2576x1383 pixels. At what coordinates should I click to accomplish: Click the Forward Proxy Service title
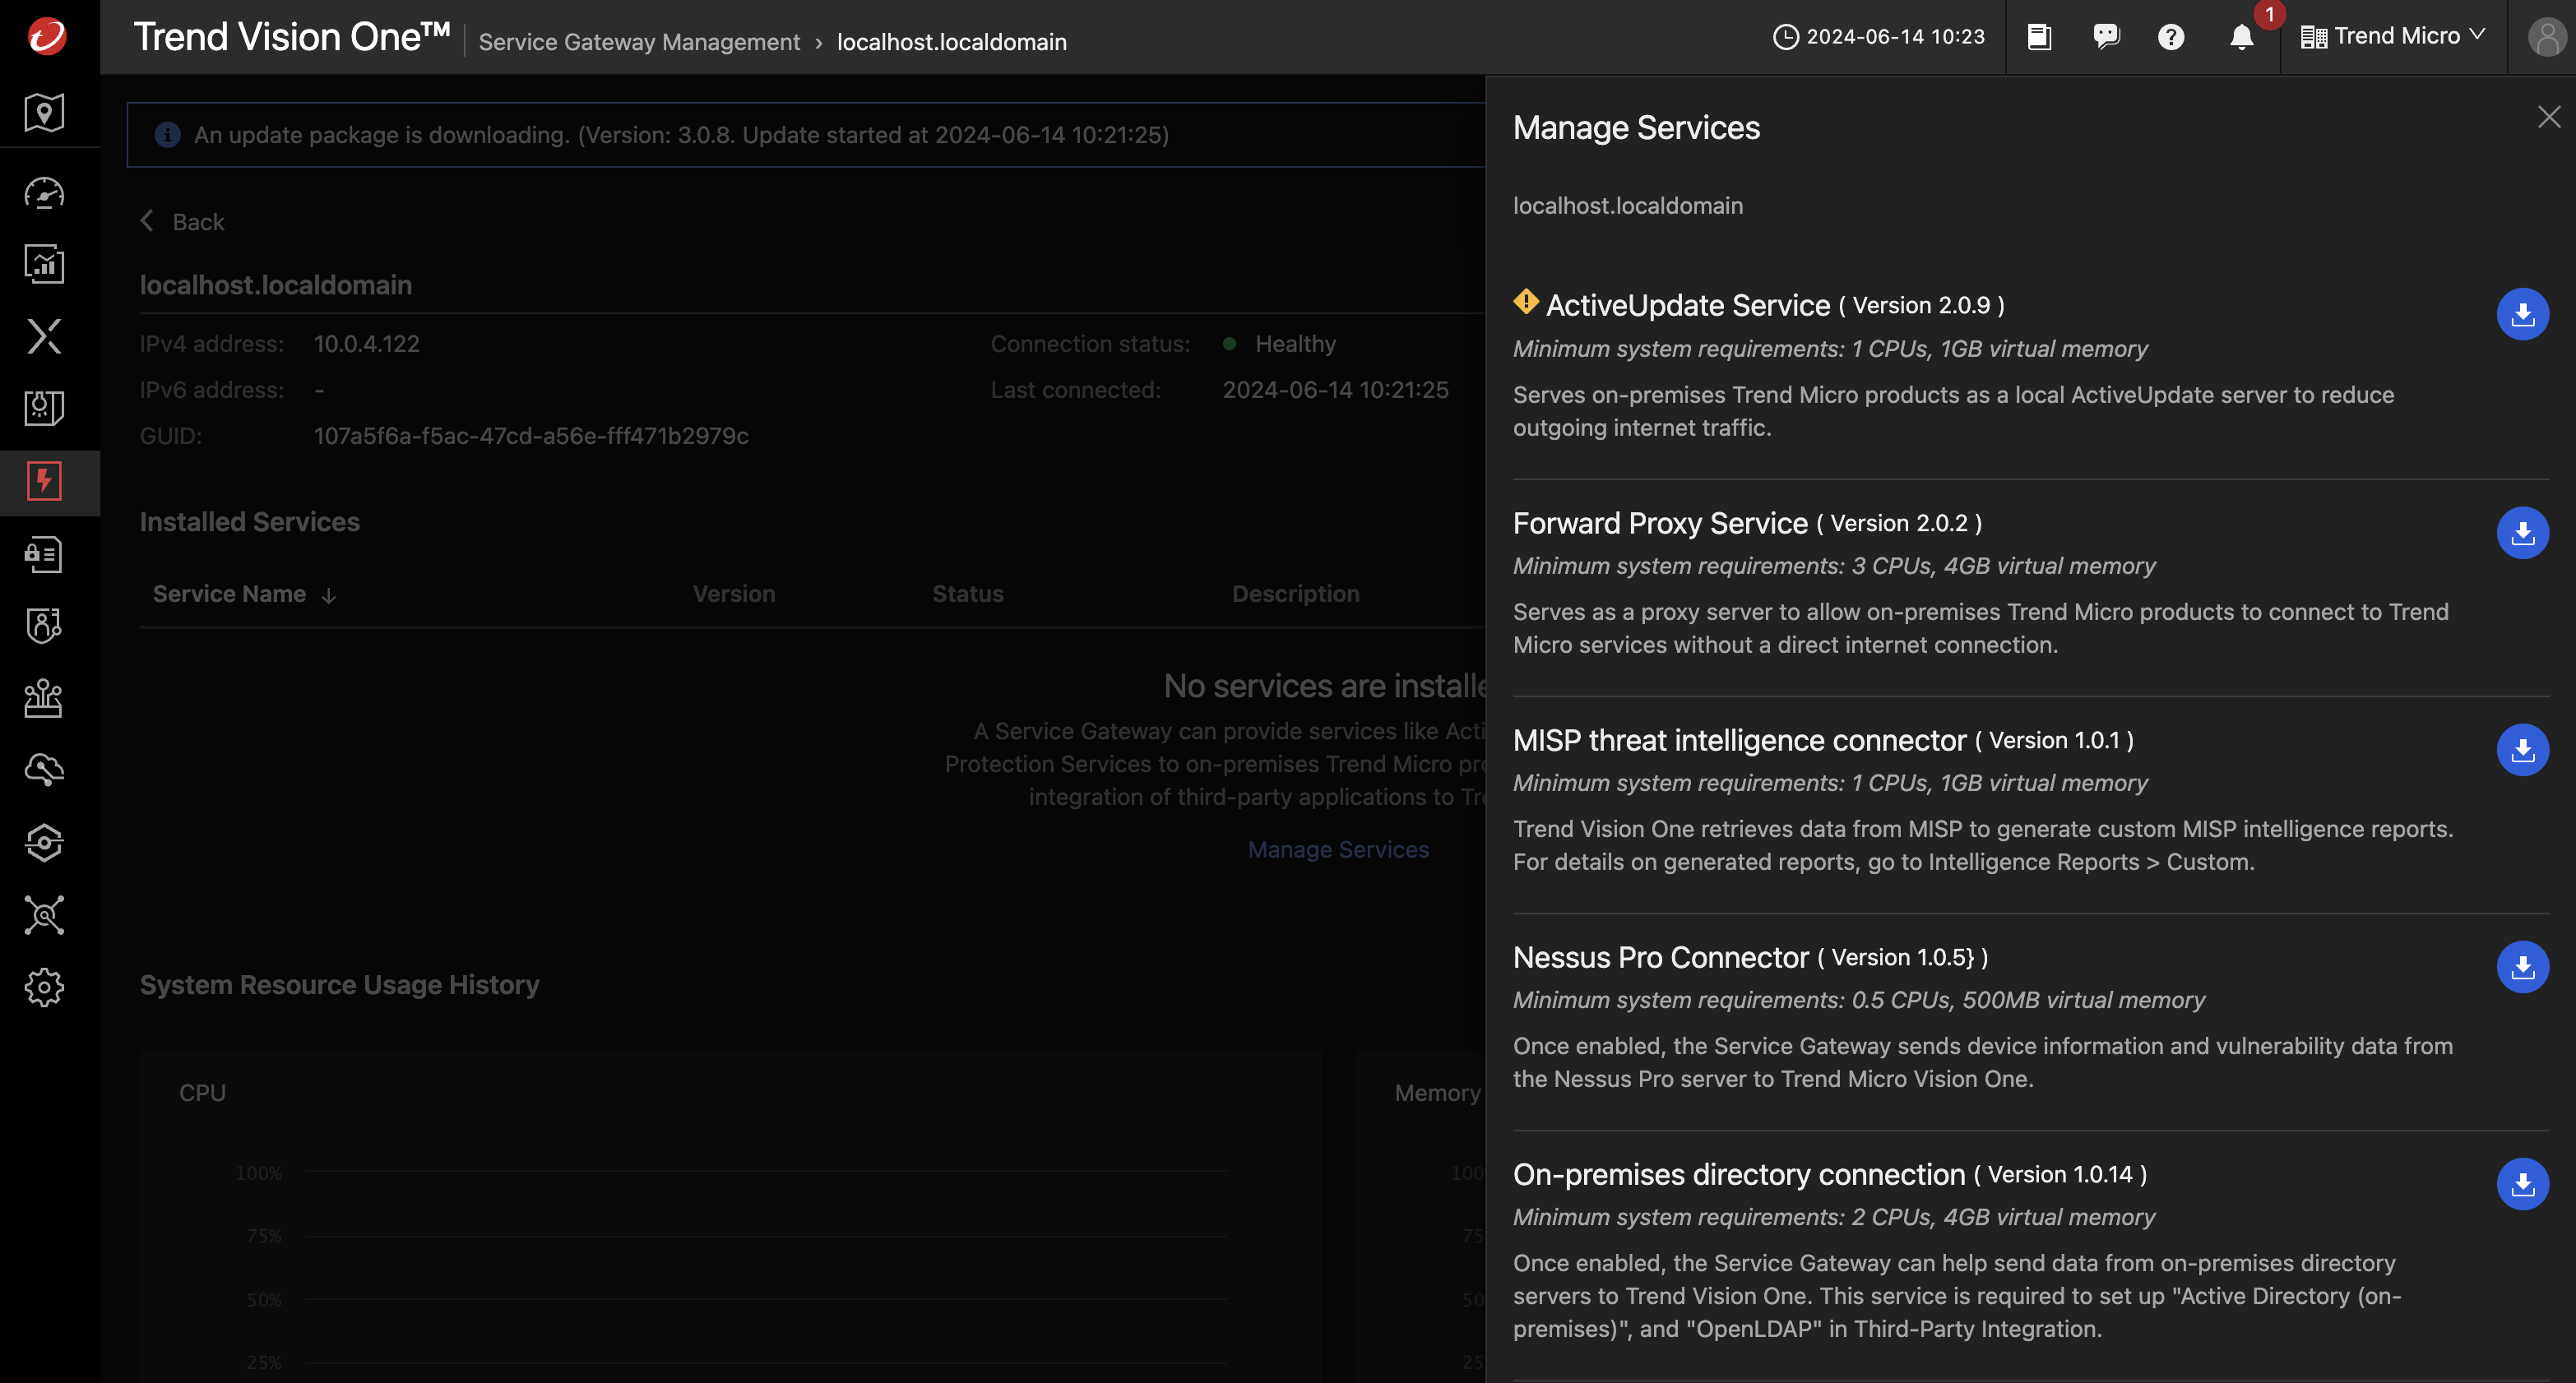1659,523
